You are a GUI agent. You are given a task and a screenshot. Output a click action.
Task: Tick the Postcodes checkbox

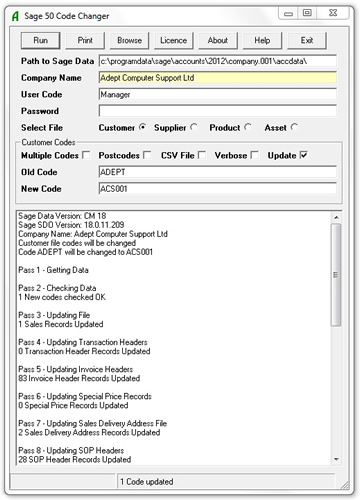[147, 155]
